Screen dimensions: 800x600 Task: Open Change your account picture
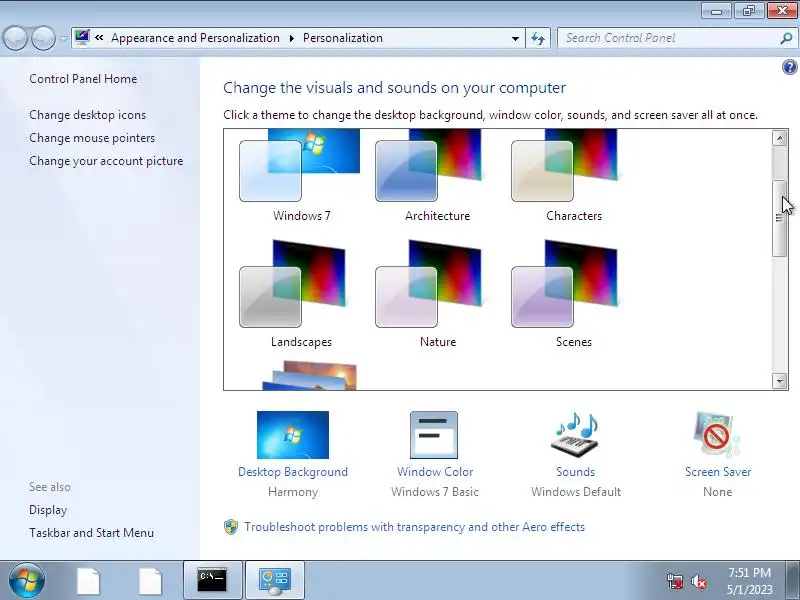tap(106, 161)
